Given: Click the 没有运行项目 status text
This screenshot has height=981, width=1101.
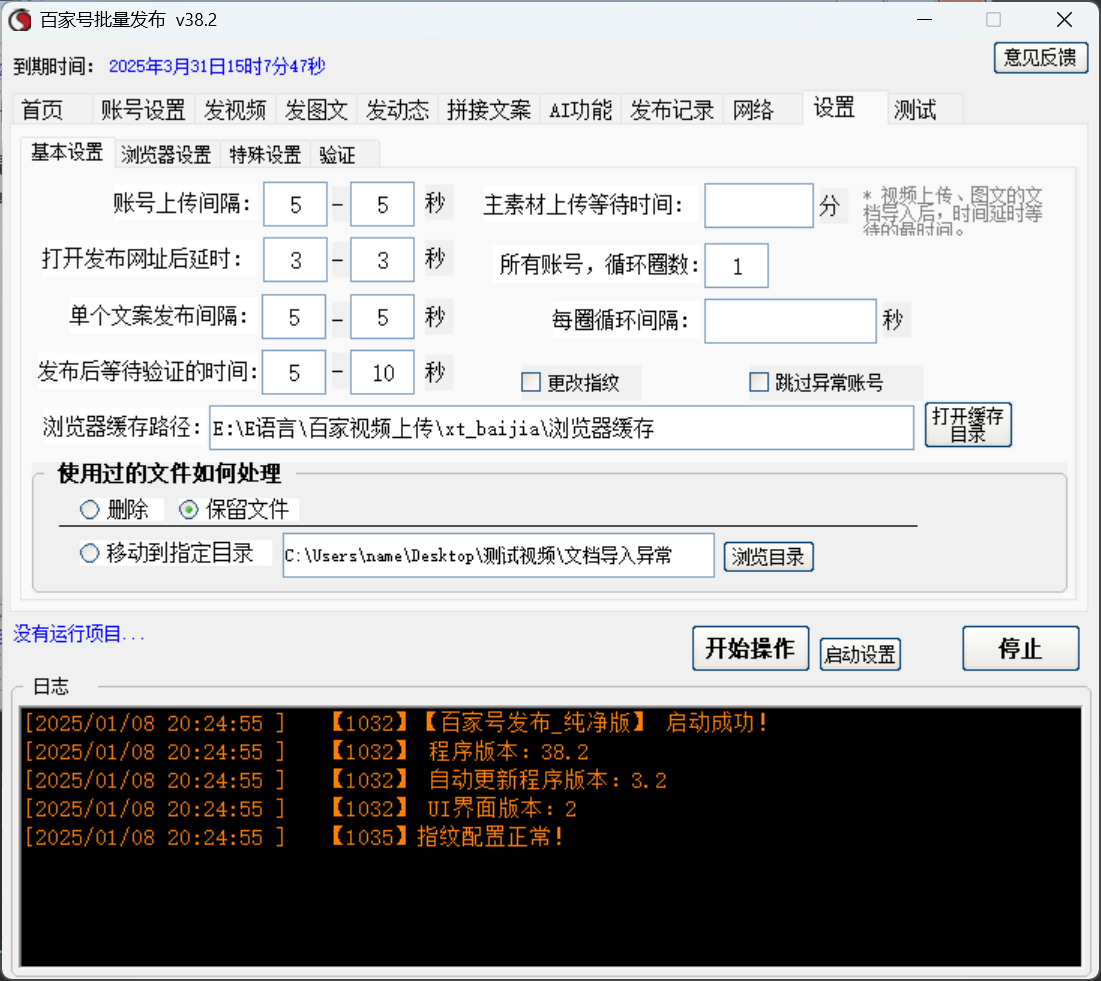Looking at the screenshot, I should click(79, 634).
